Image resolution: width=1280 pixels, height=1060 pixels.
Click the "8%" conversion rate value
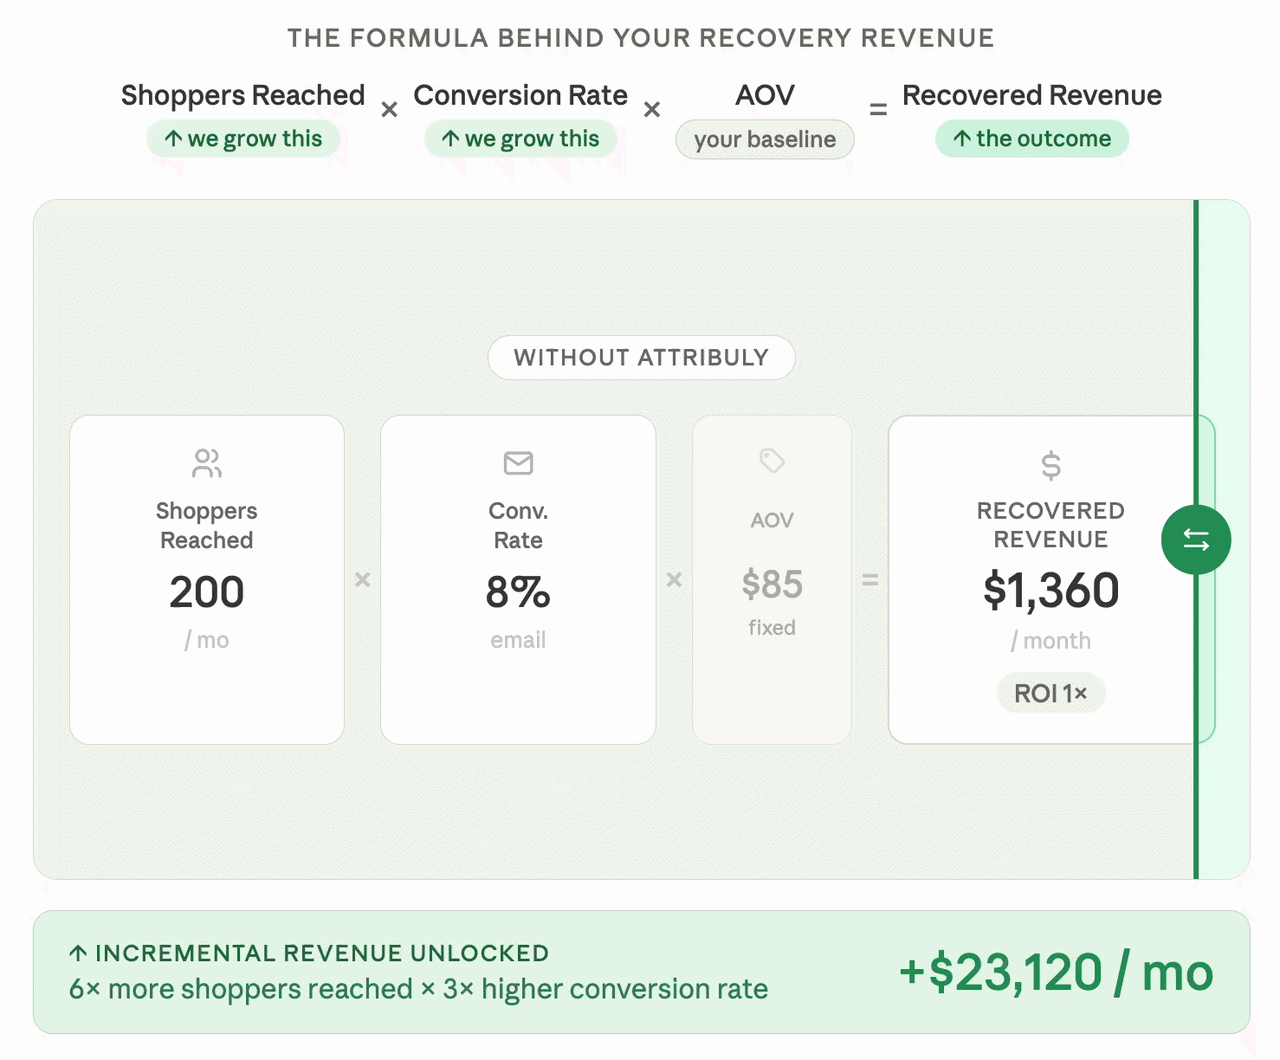[518, 592]
